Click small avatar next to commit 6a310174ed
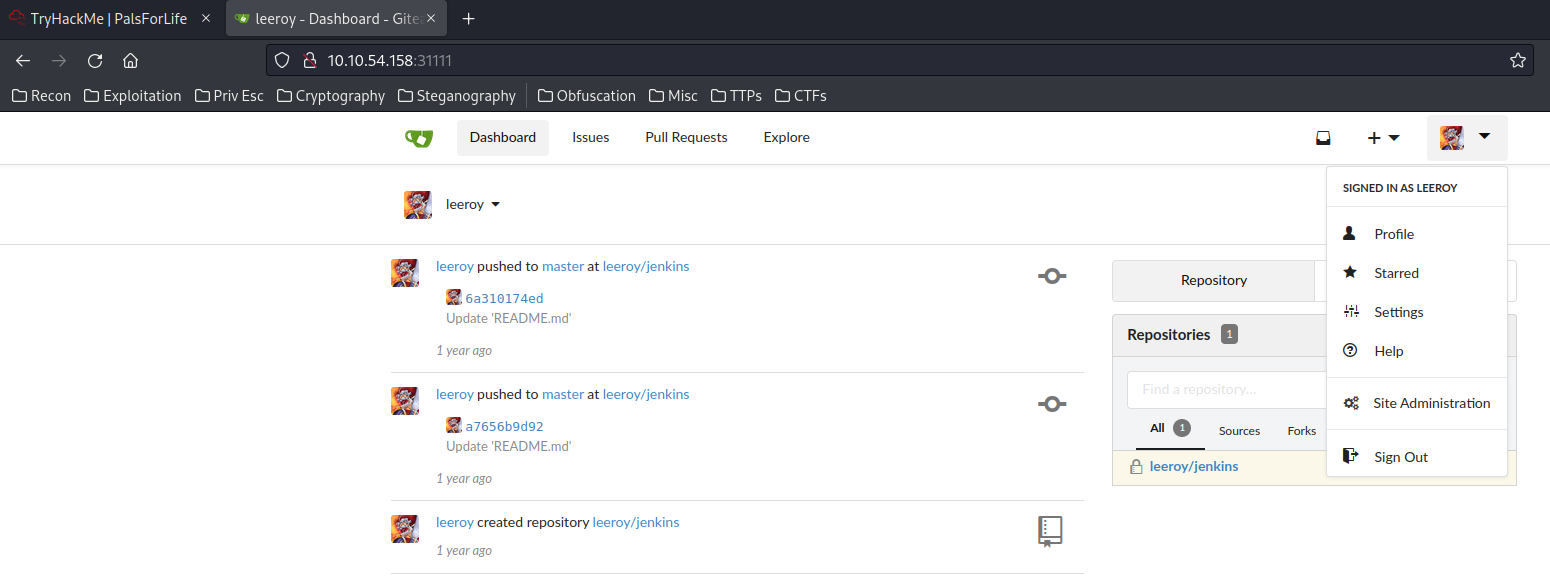Viewport: 1550px width, 587px height. (454, 297)
